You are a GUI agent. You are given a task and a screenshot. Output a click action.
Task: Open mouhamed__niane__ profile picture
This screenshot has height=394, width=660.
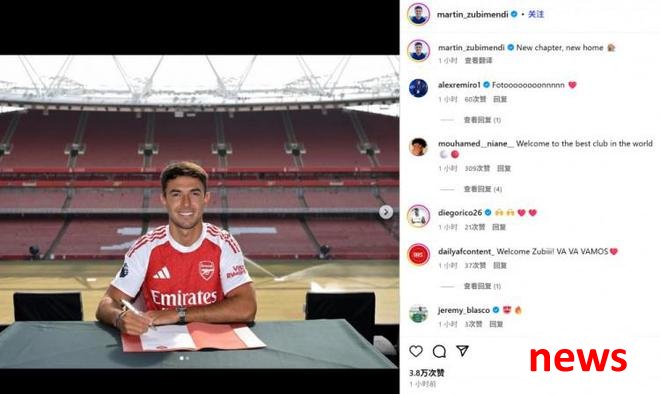pyautogui.click(x=418, y=146)
